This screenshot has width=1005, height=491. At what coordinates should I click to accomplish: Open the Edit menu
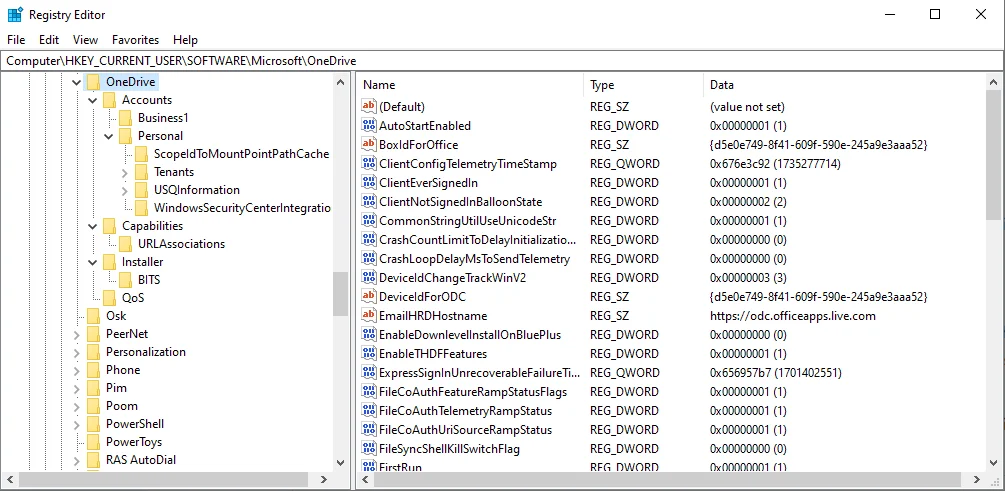49,40
